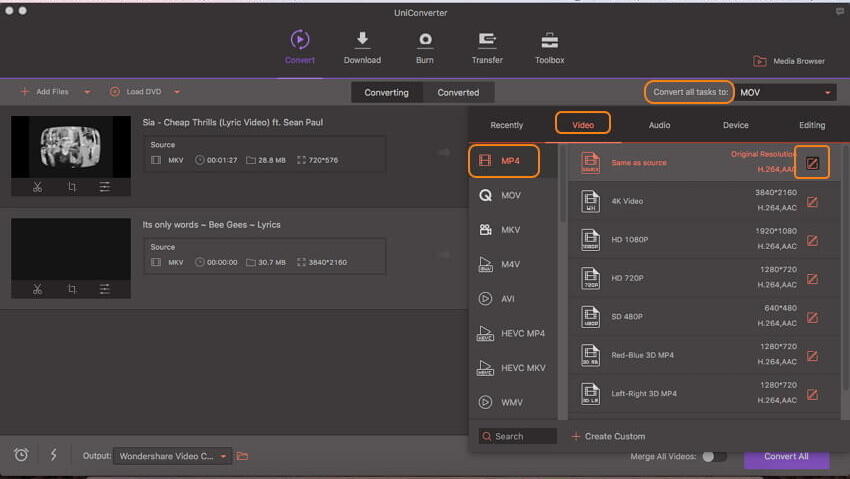Click the format Search field
Screen dimensions: 850x479
pyautogui.click(x=518, y=436)
